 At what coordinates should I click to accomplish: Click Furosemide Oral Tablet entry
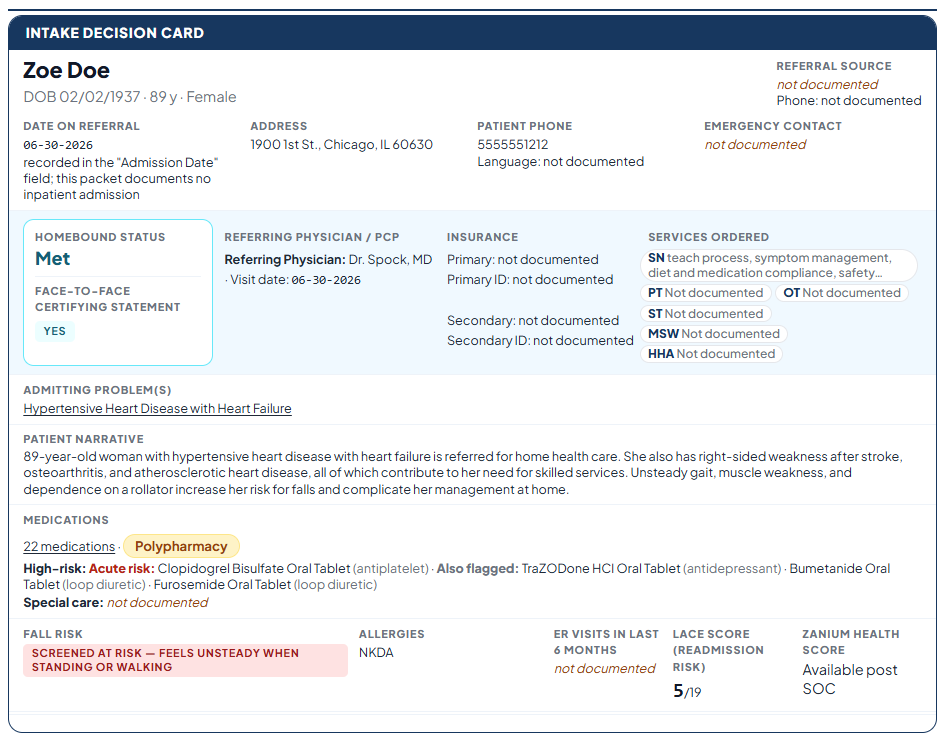click(265, 585)
